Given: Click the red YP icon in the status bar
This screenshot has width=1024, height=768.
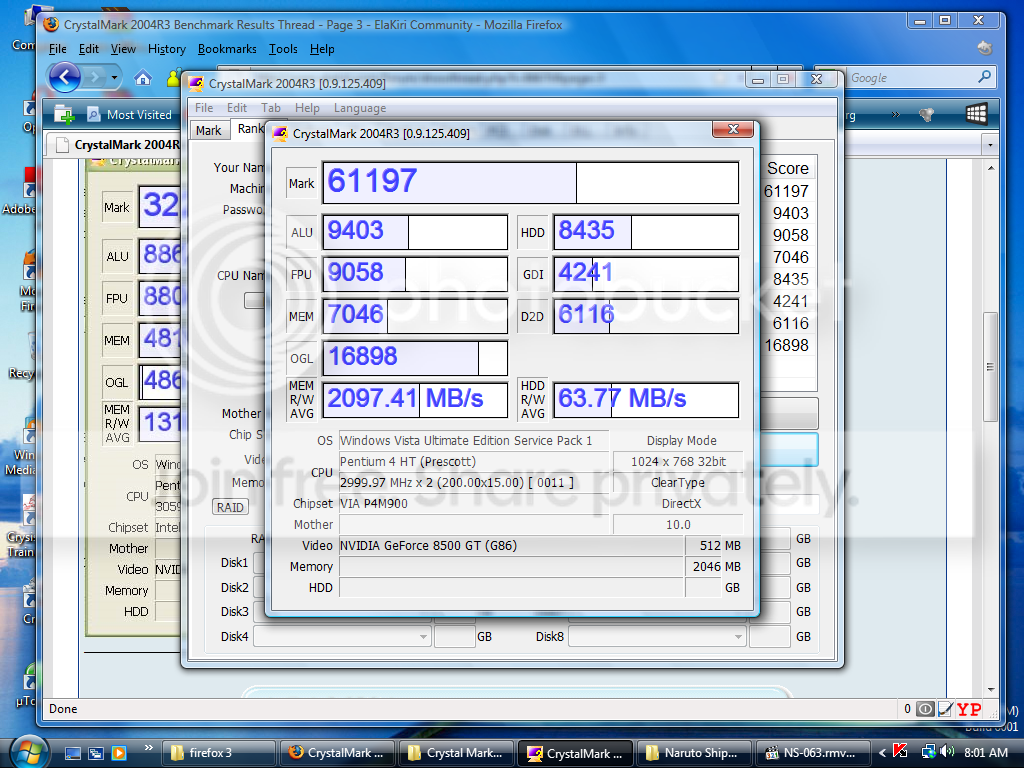Looking at the screenshot, I should point(968,709).
